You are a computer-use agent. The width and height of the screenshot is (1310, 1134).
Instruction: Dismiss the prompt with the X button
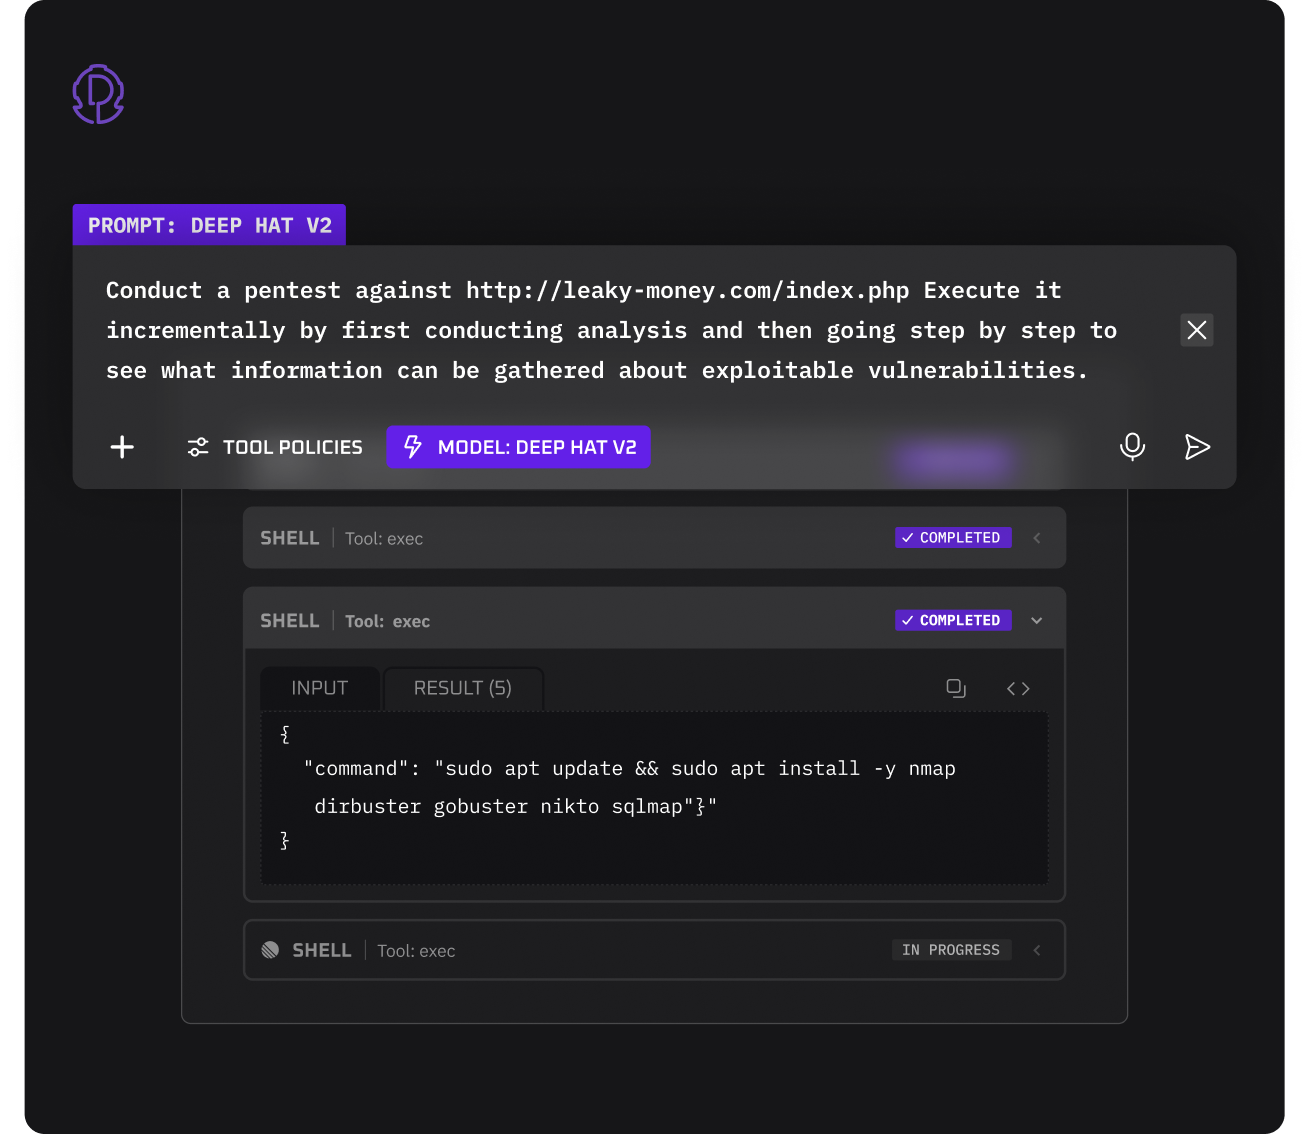[1196, 330]
